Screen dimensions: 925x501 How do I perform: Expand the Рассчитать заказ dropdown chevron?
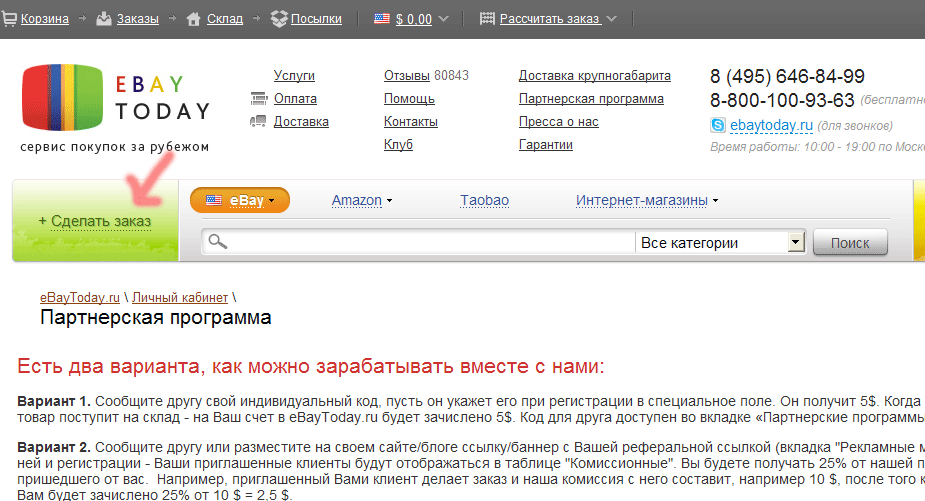[612, 19]
